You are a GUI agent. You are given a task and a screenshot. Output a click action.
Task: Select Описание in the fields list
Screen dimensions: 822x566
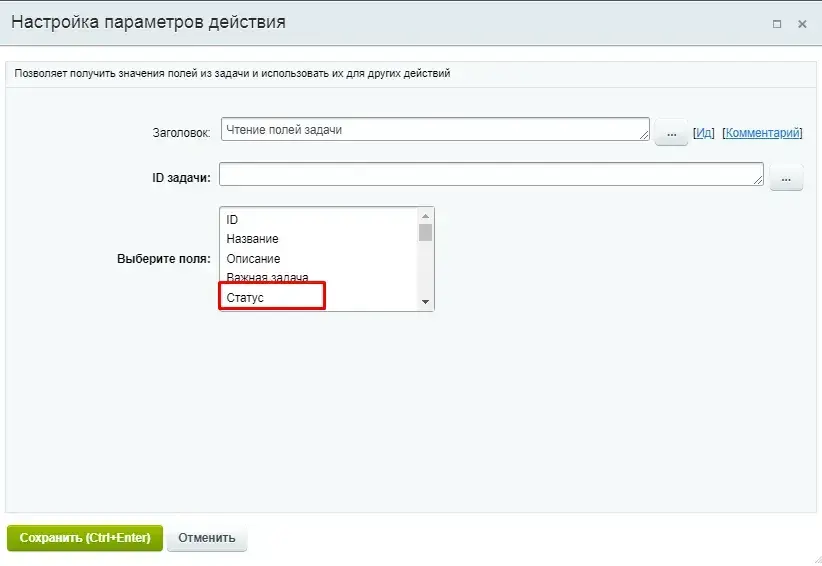[x=319, y=259]
